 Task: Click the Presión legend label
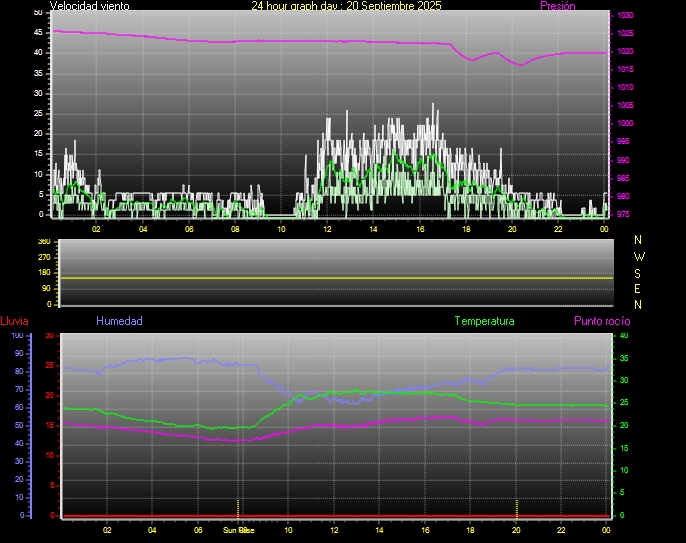point(557,6)
